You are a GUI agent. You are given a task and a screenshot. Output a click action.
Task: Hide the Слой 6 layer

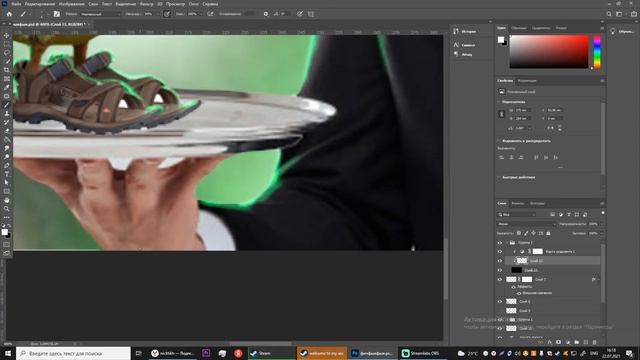[500, 301]
